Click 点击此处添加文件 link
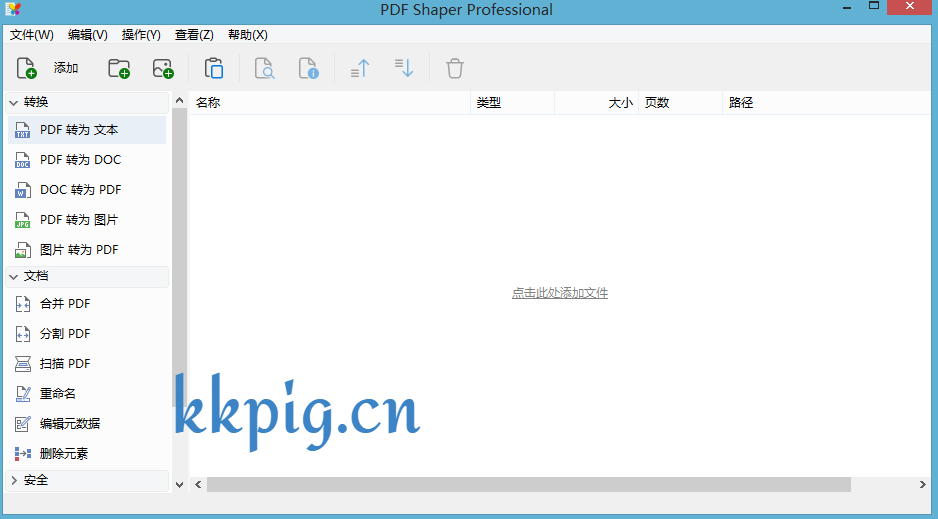The width and height of the screenshot is (938, 519). 560,293
